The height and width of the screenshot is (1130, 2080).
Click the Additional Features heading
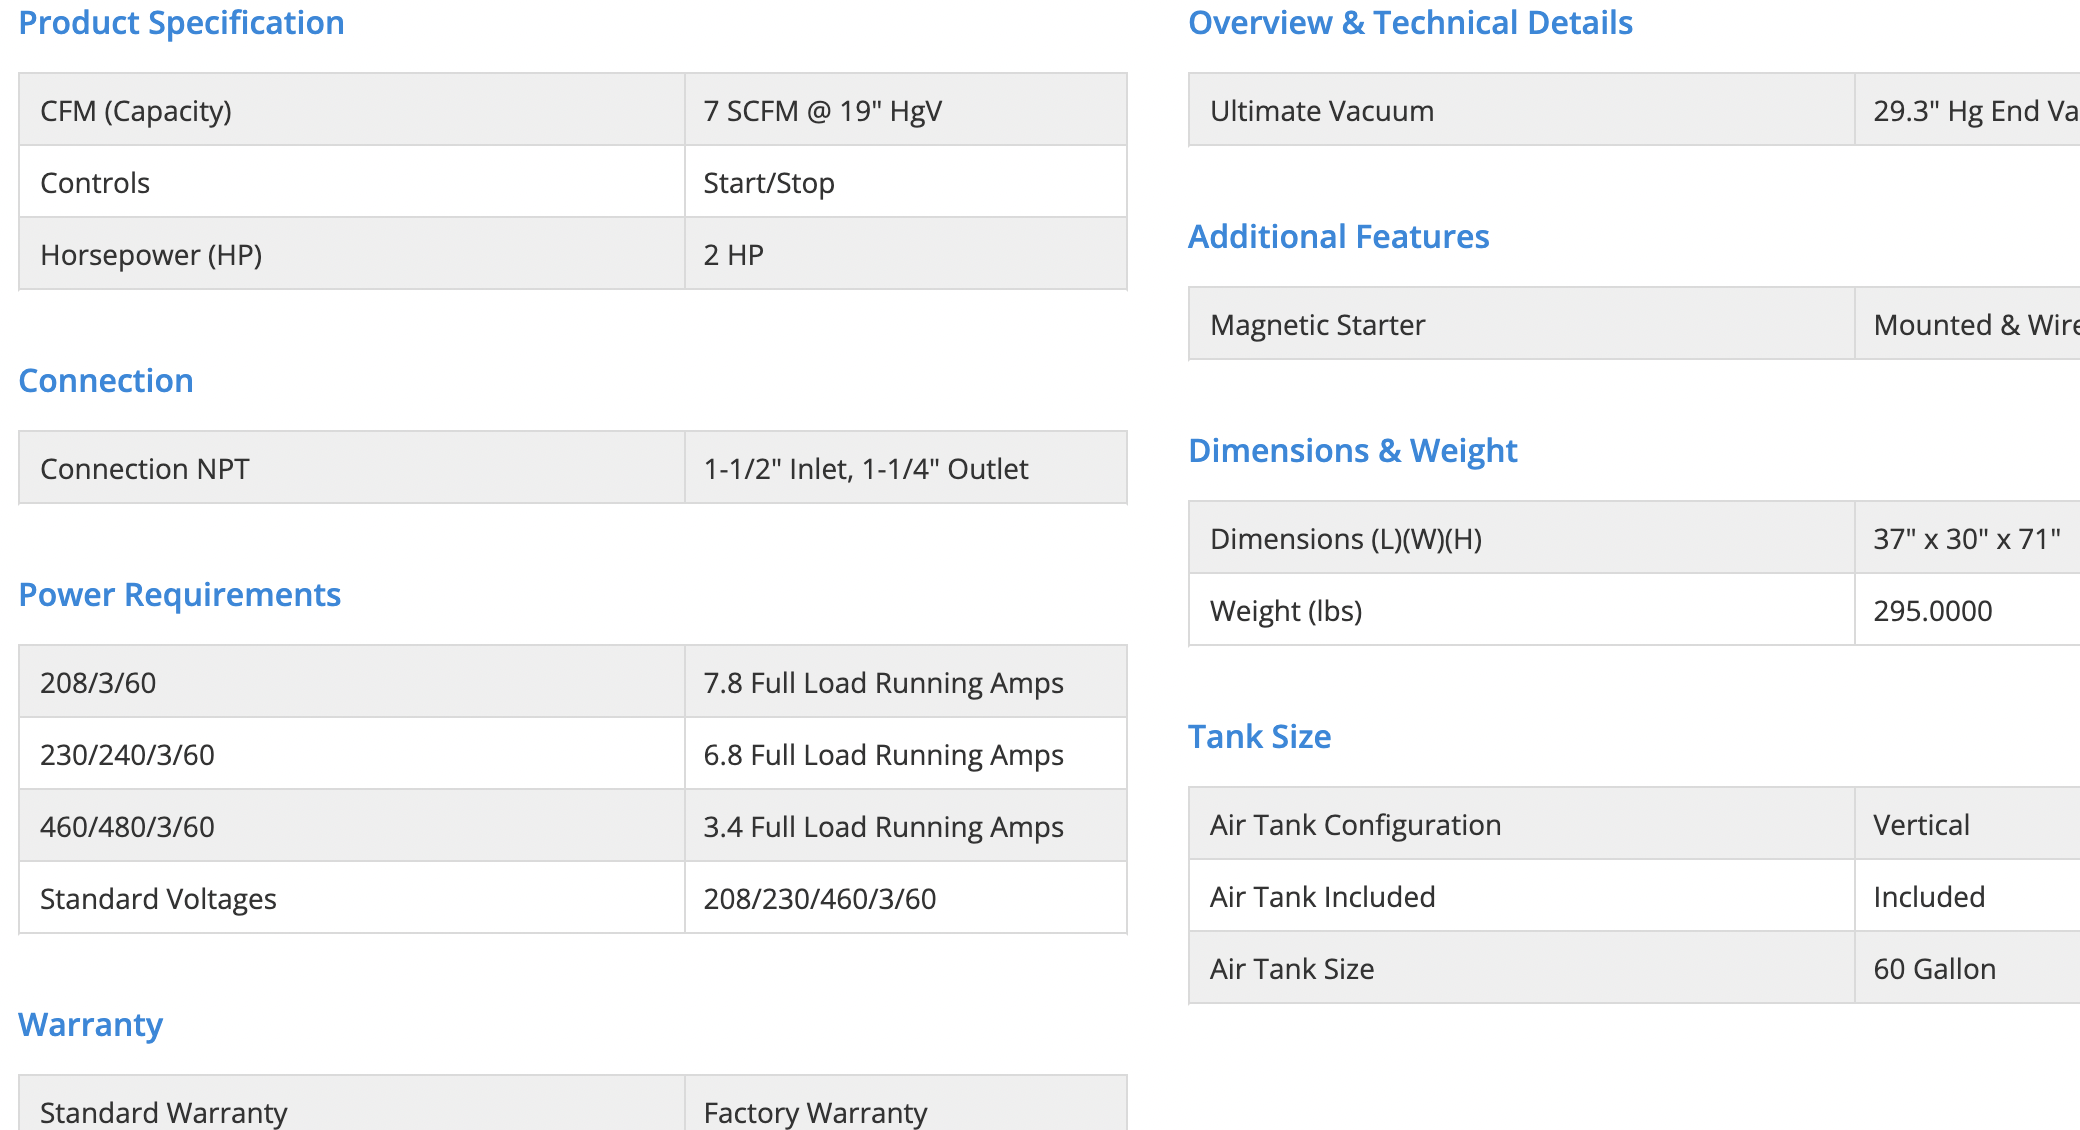[x=1338, y=237]
